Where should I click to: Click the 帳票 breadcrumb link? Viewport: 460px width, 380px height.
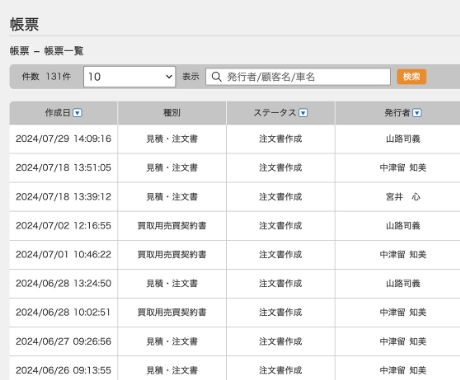click(x=19, y=51)
